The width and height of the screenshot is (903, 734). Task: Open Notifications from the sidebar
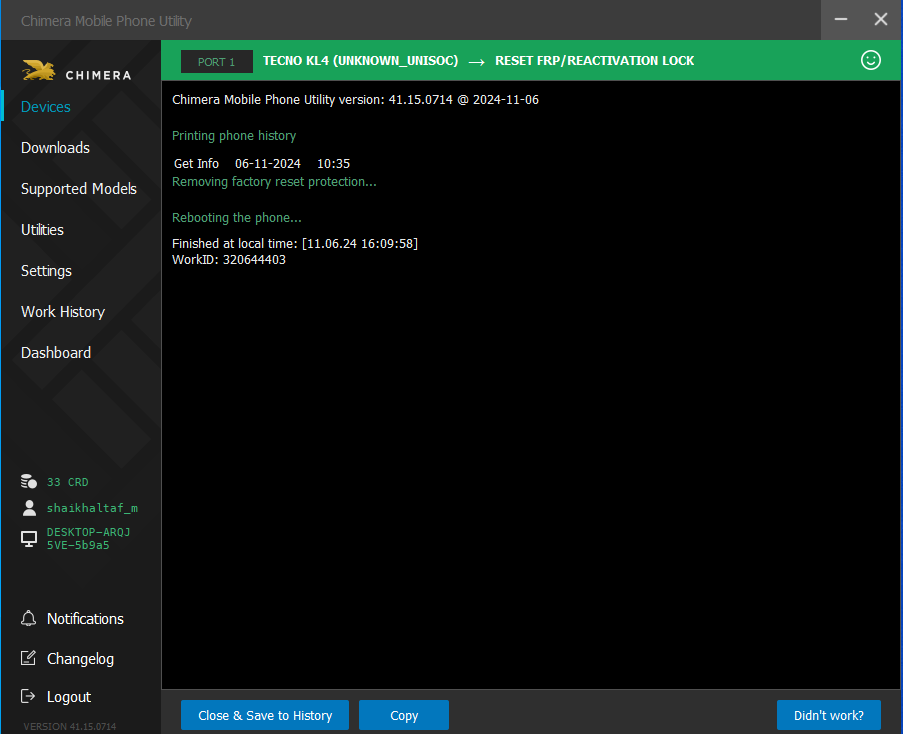click(x=85, y=618)
